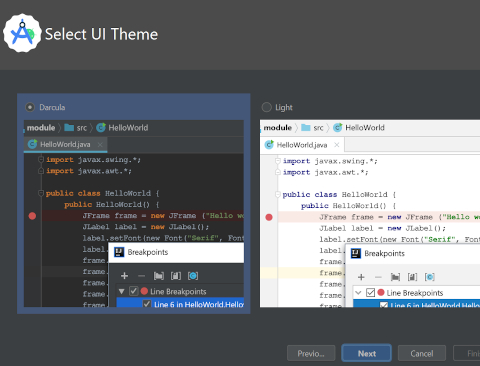Viewport: 480px width, 366px height.
Task: Click the add (+) breakpoint icon in Light preview
Action: (x=361, y=277)
